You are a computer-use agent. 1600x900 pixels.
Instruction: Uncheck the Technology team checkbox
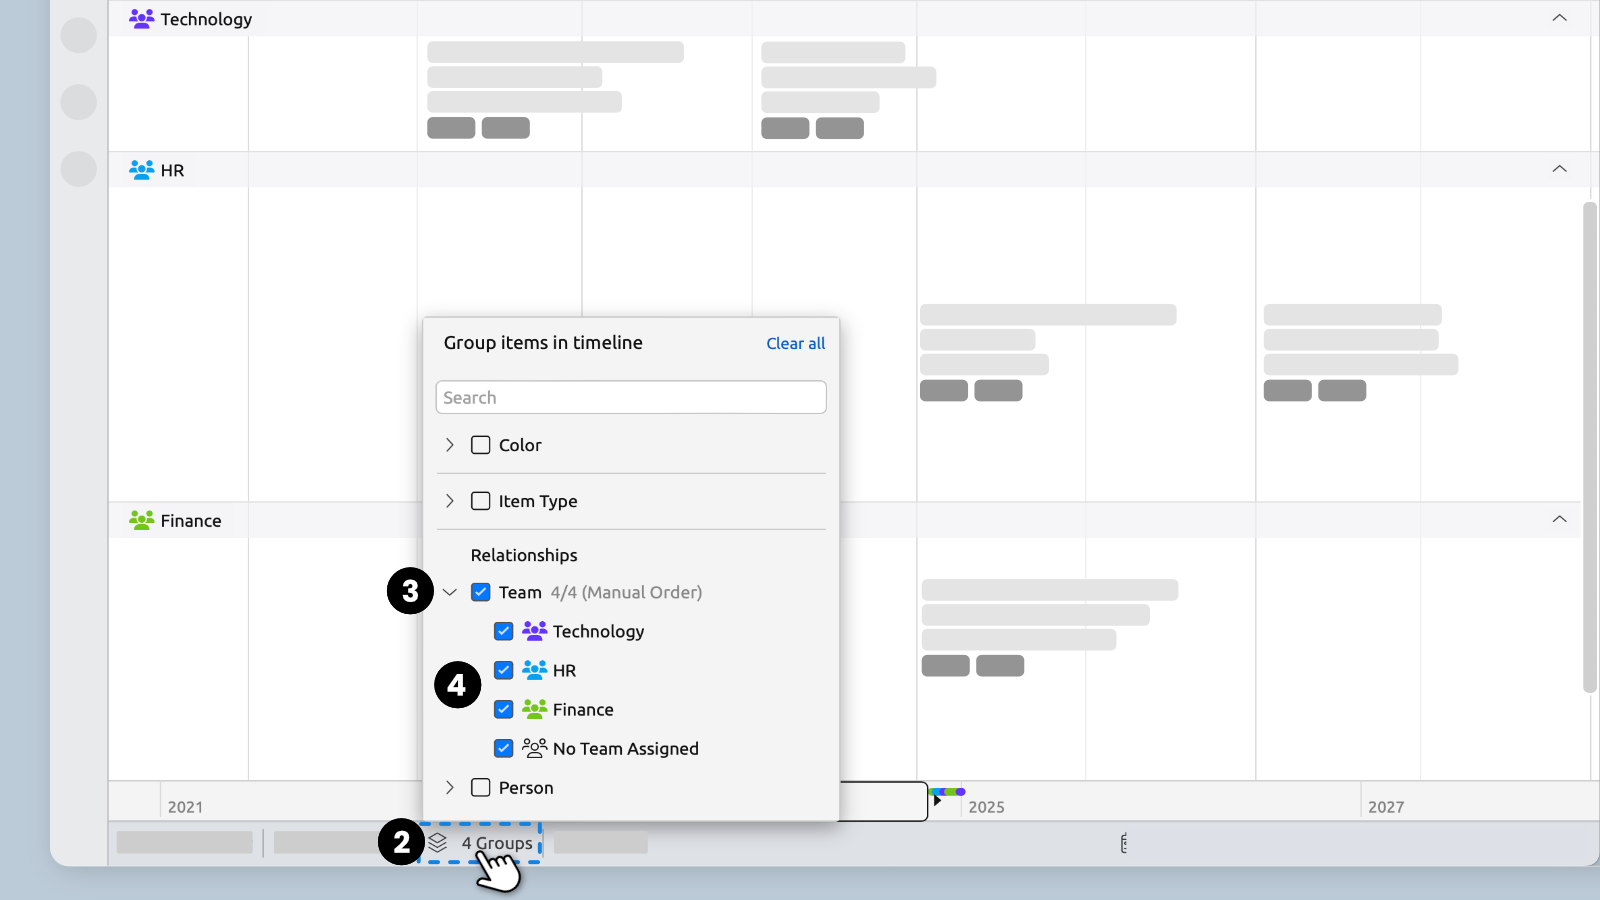point(504,631)
